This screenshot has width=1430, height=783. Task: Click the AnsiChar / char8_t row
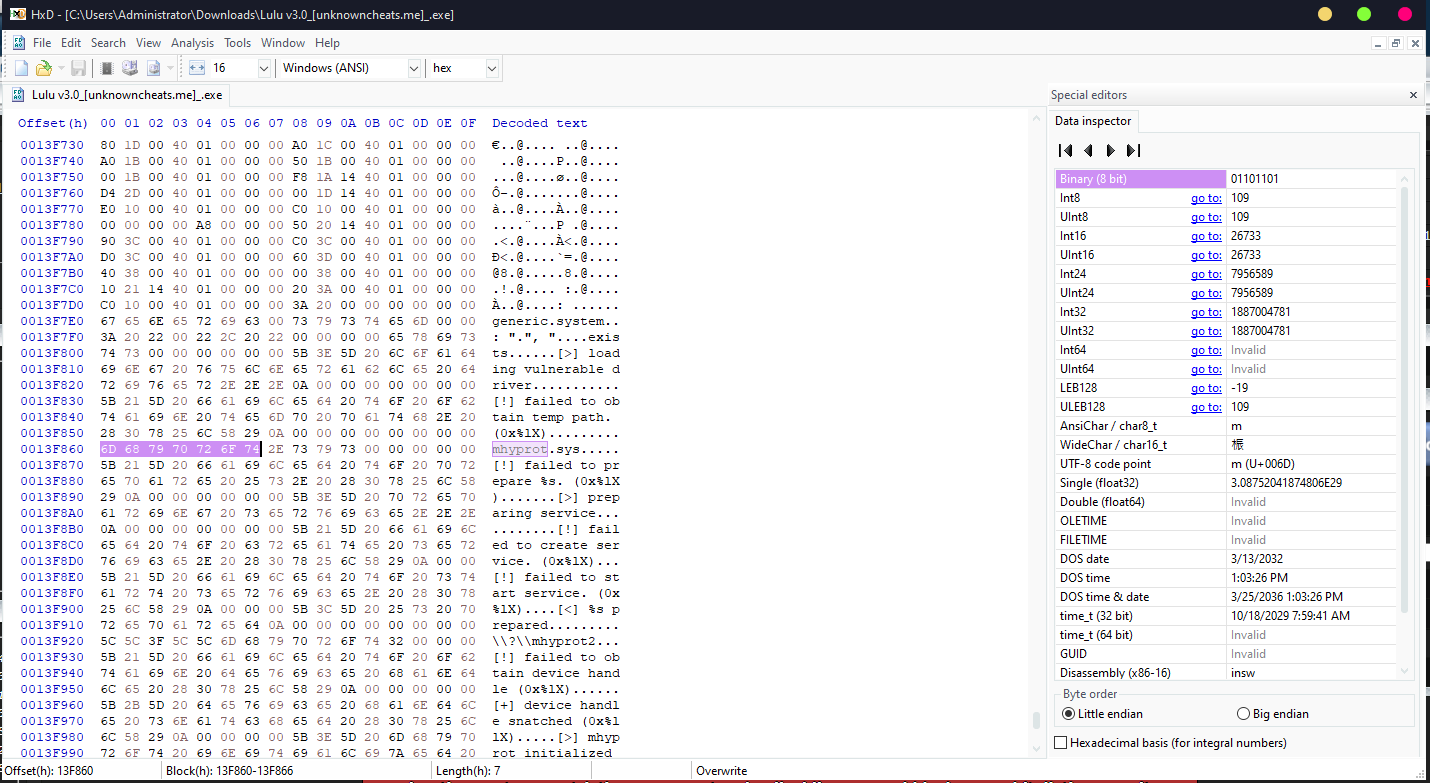[x=1226, y=426]
